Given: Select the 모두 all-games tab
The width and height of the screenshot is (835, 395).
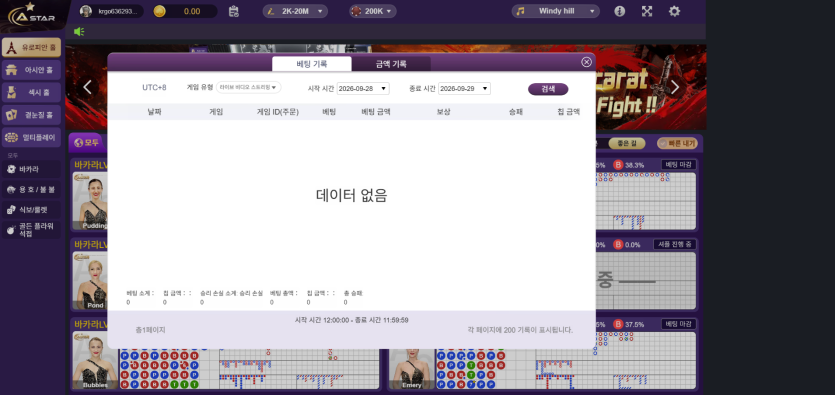Looking at the screenshot, I should click(86, 143).
